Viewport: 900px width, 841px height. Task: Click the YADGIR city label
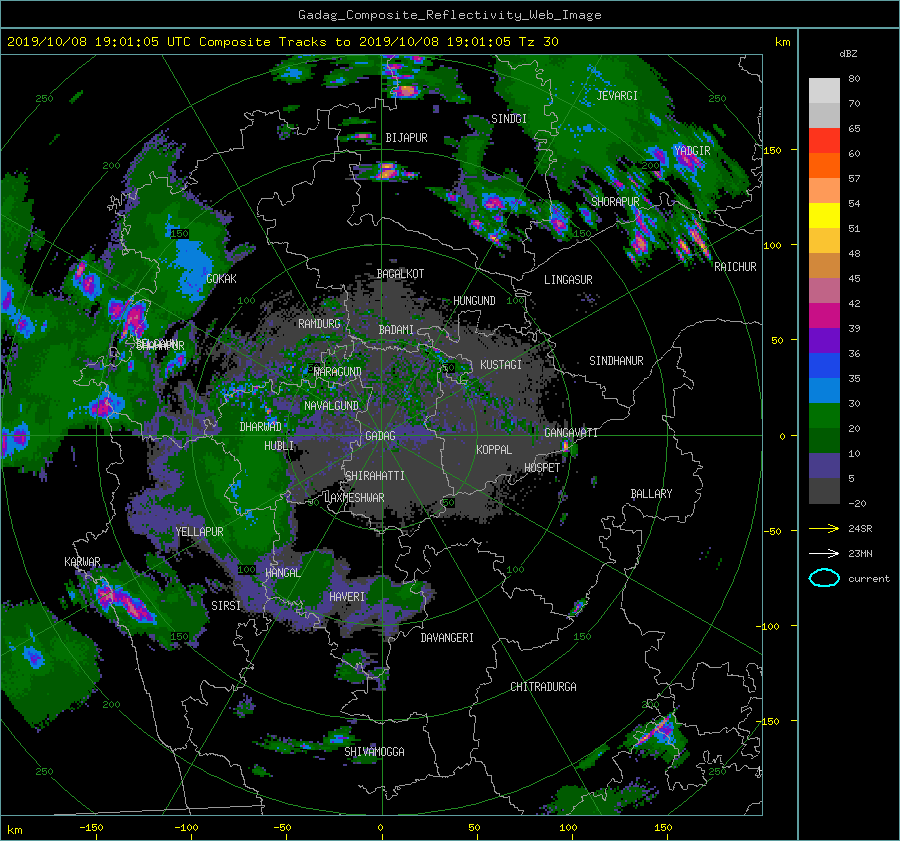[692, 151]
